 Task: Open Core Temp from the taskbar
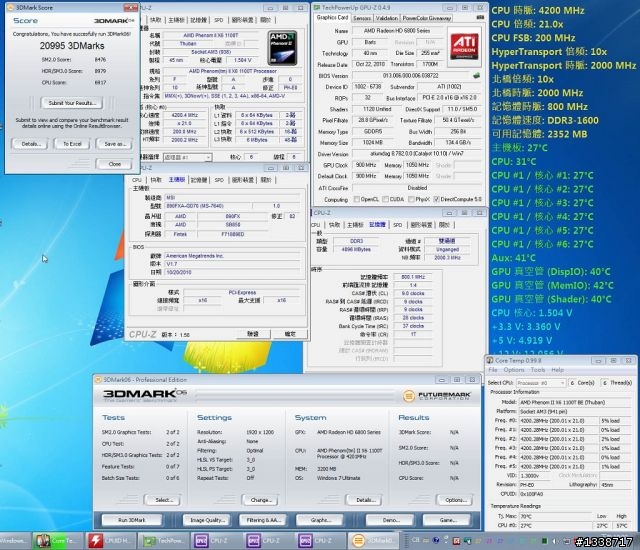pyautogui.click(x=58, y=541)
